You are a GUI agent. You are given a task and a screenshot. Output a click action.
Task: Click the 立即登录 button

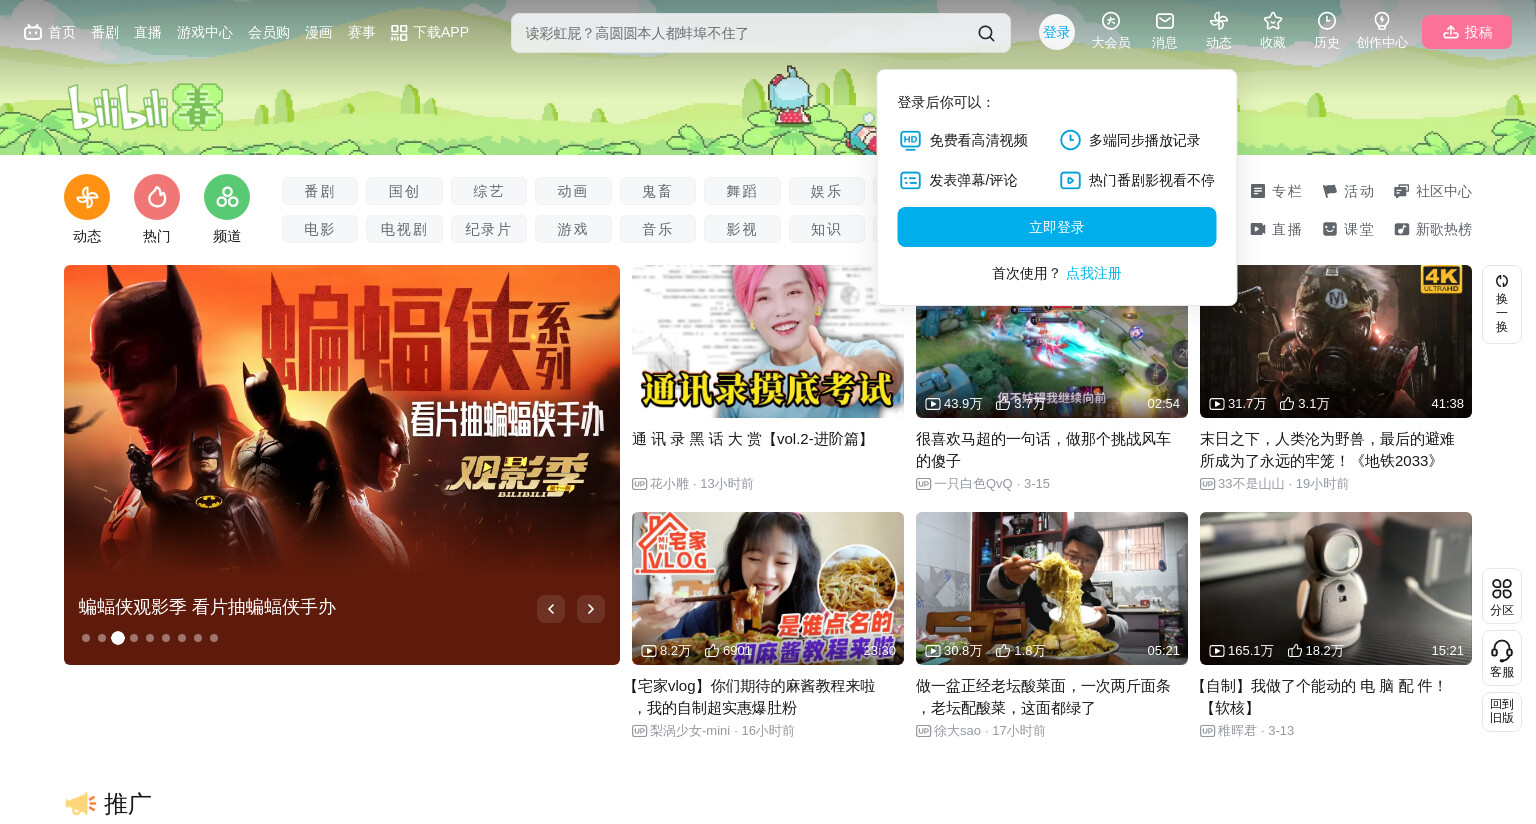tap(1057, 227)
